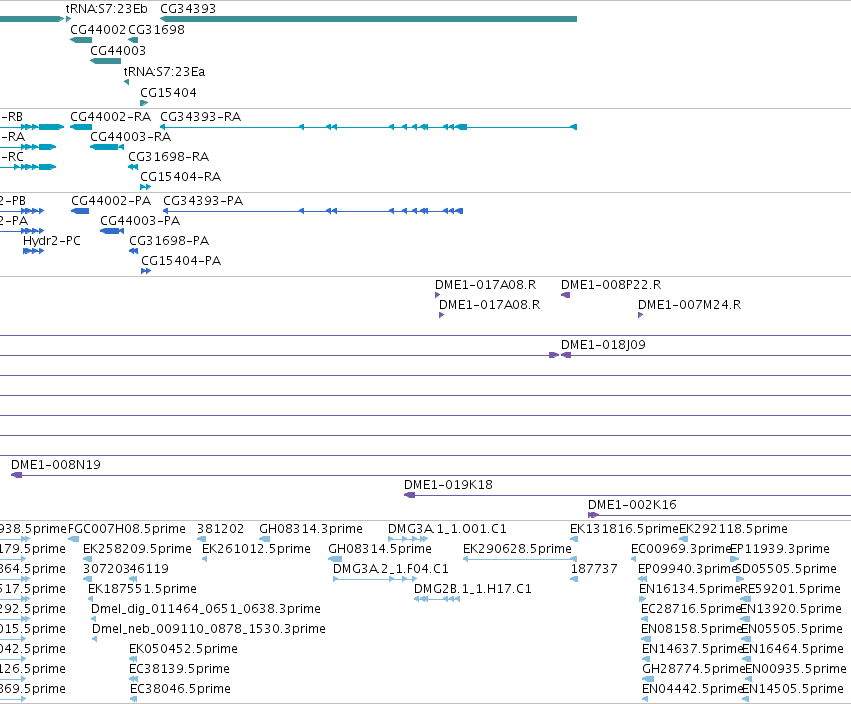Click the CG31698-PA protein label
The width and height of the screenshot is (851, 704).
(169, 241)
